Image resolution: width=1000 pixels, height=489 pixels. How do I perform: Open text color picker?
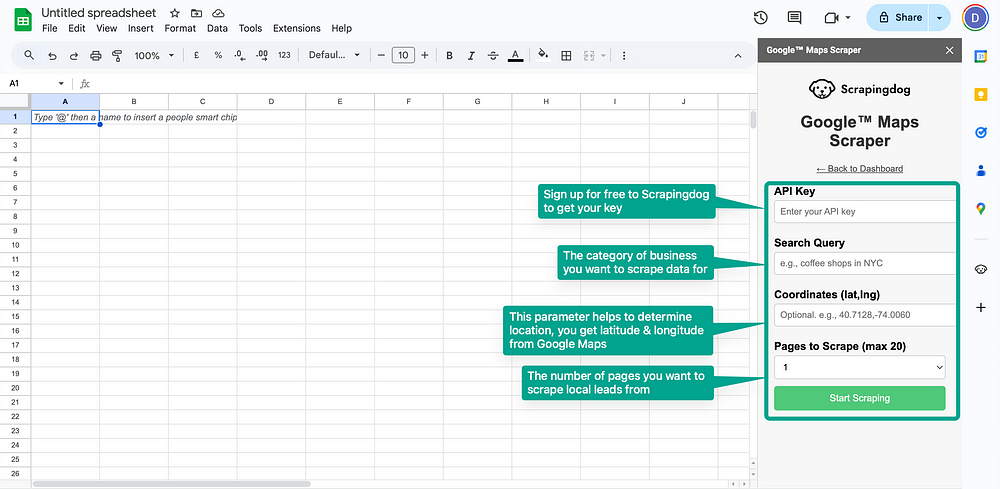click(515, 55)
